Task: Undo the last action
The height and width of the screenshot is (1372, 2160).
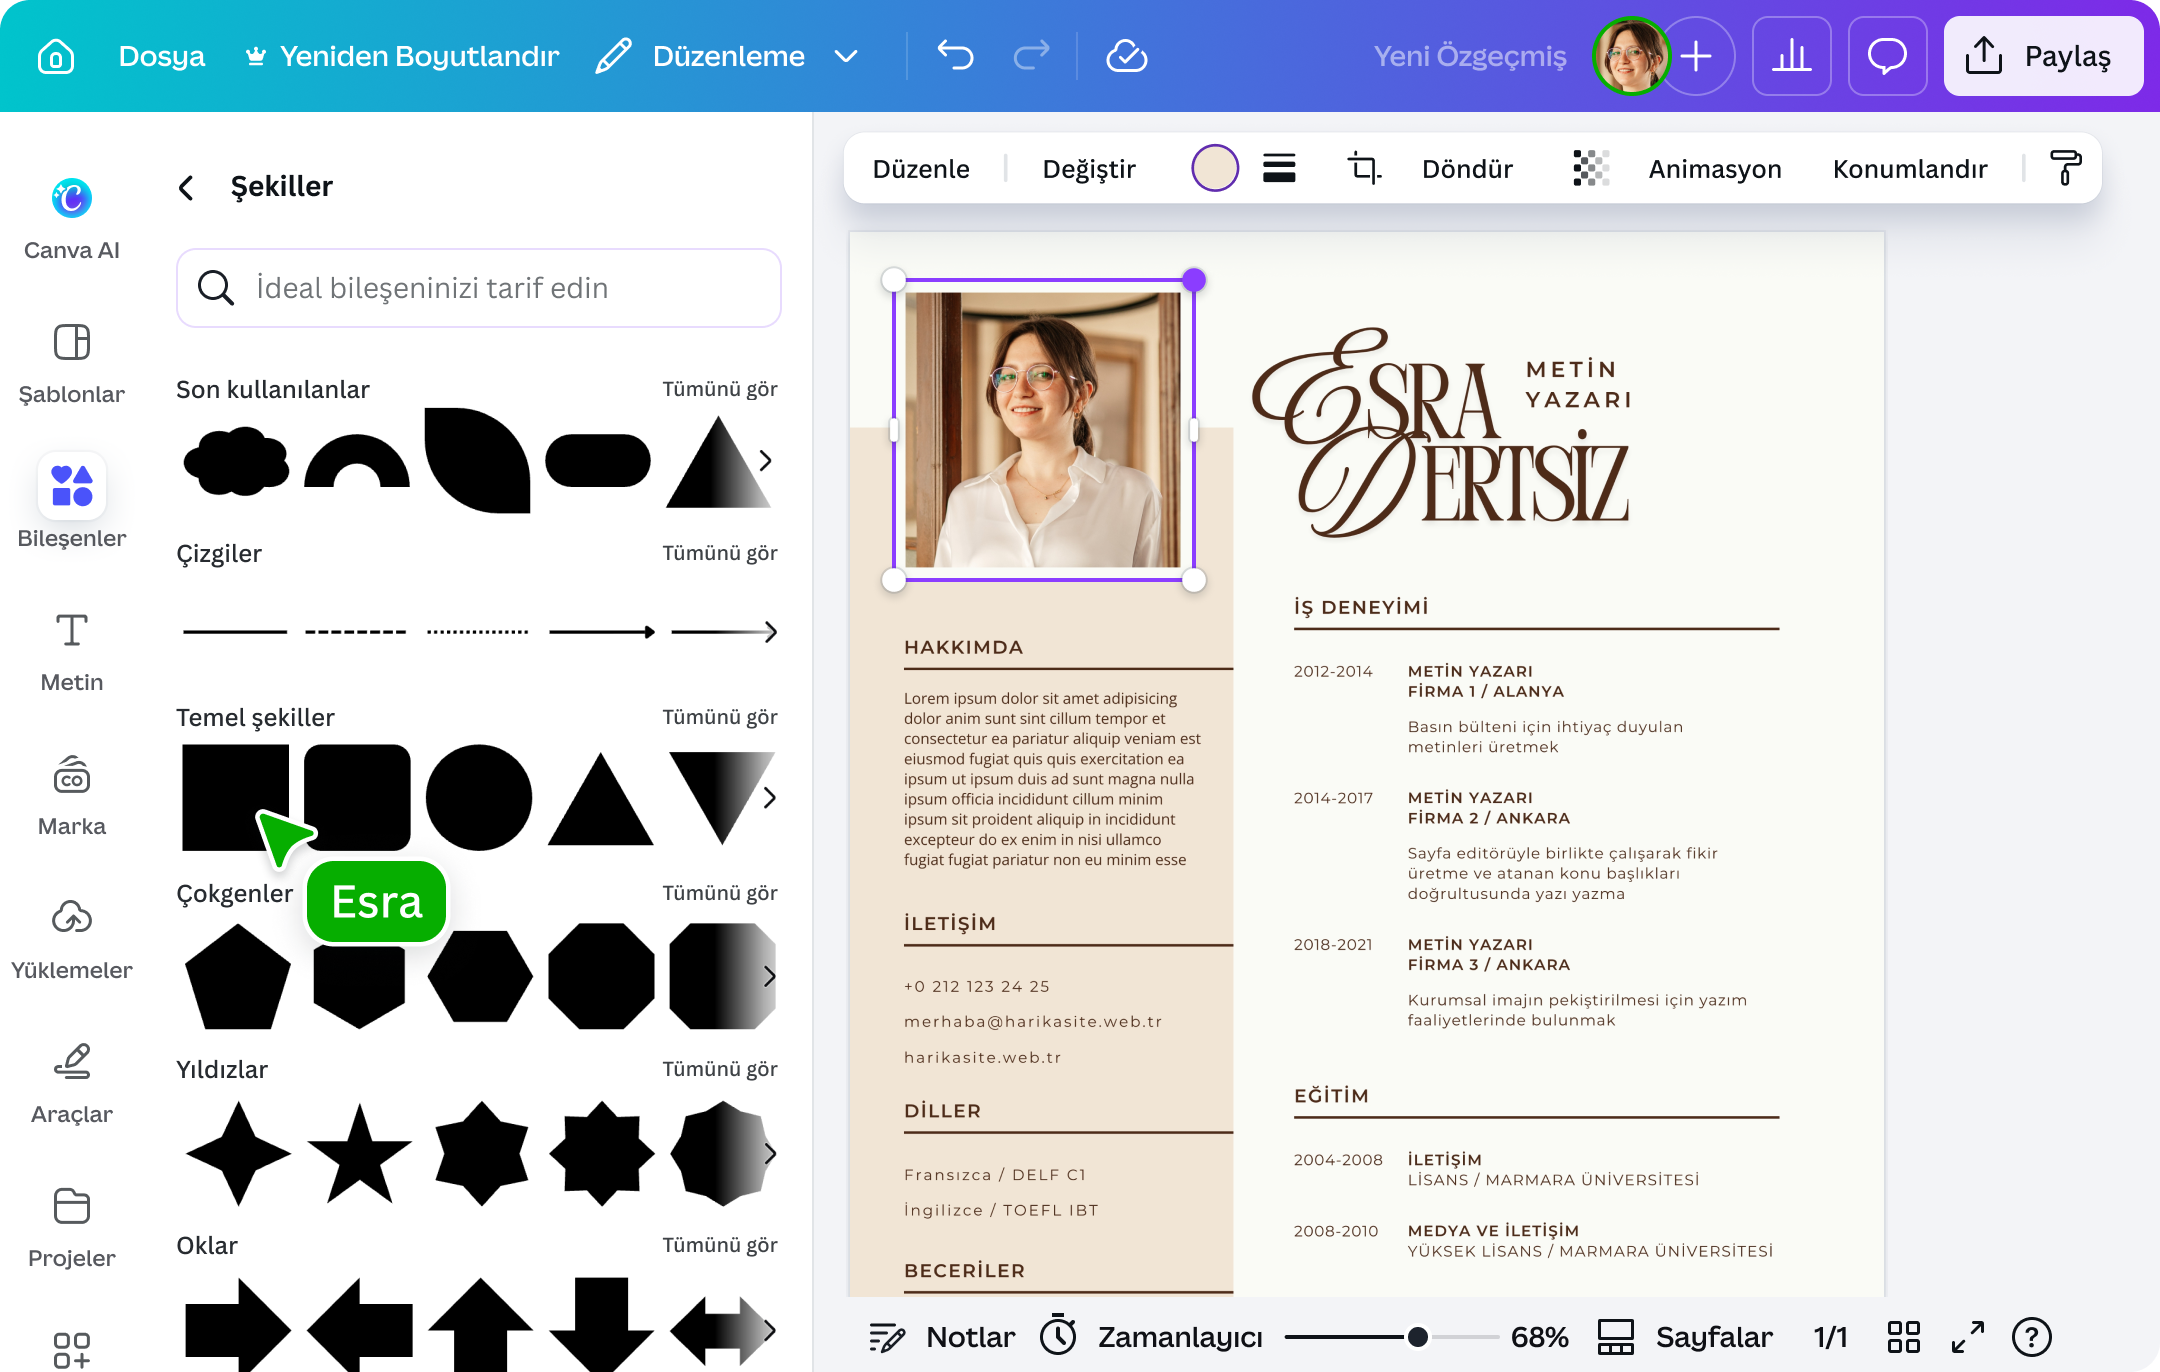Action: (955, 56)
